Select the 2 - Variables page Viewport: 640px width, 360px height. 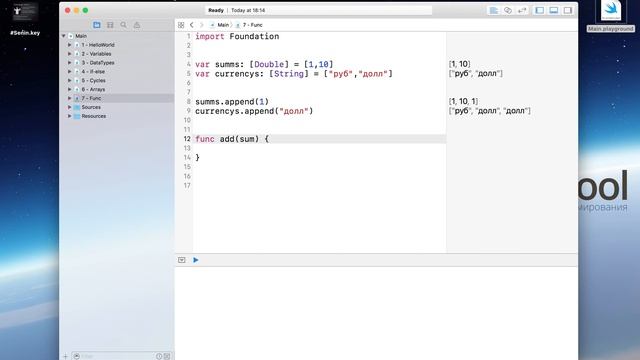[x=96, y=54]
